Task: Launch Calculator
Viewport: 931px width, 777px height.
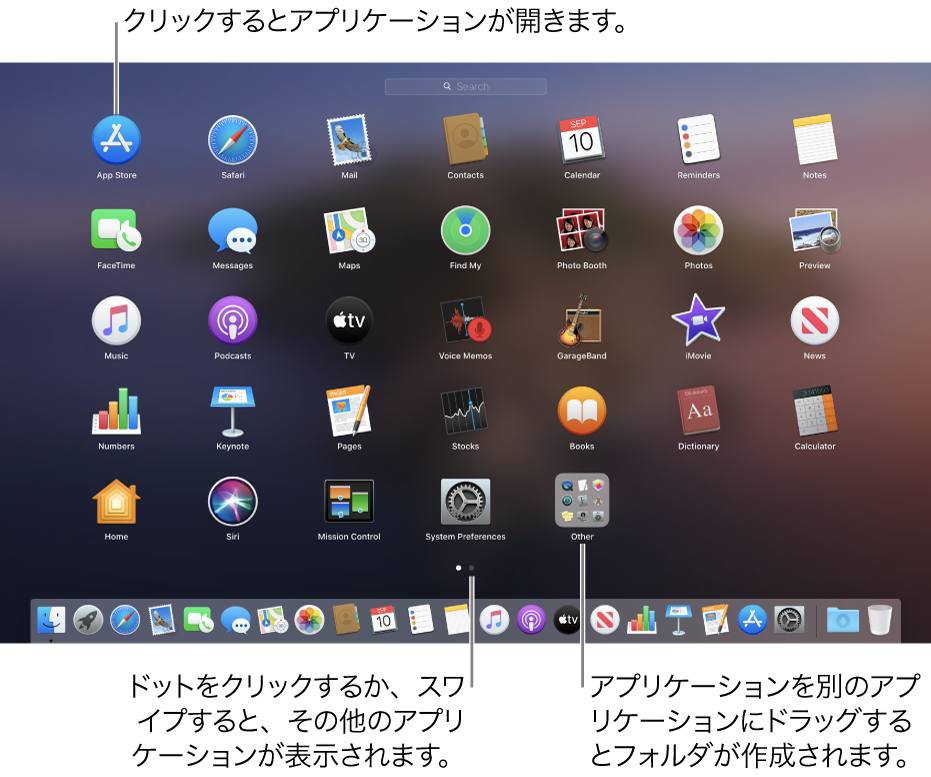Action: [815, 411]
